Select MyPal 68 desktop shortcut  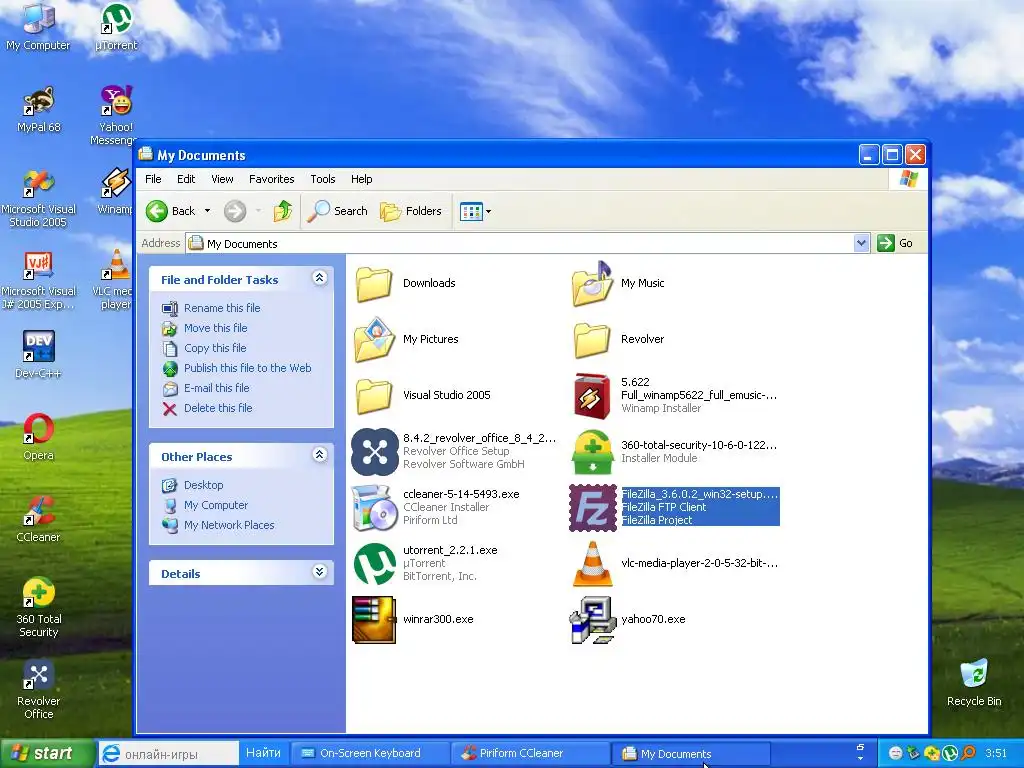point(38,109)
